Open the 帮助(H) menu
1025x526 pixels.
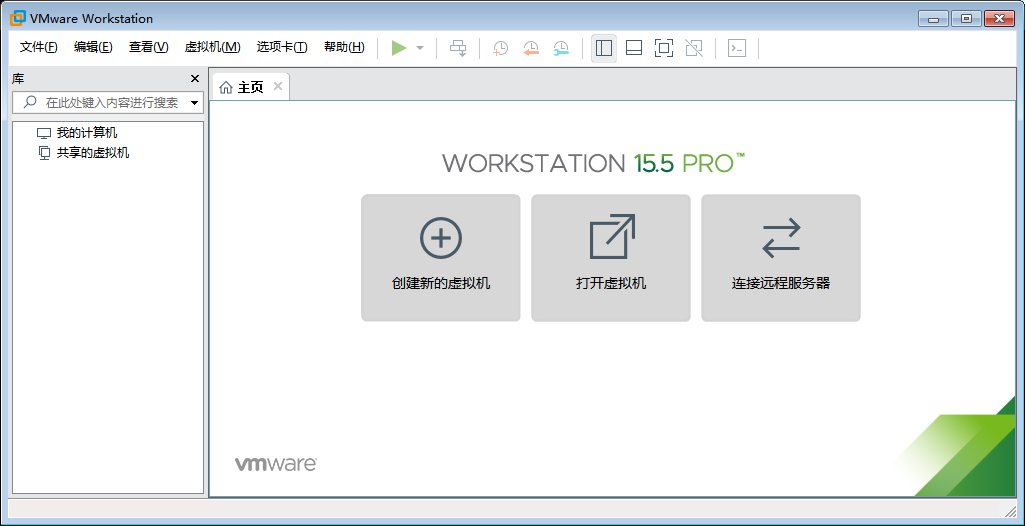pyautogui.click(x=344, y=47)
